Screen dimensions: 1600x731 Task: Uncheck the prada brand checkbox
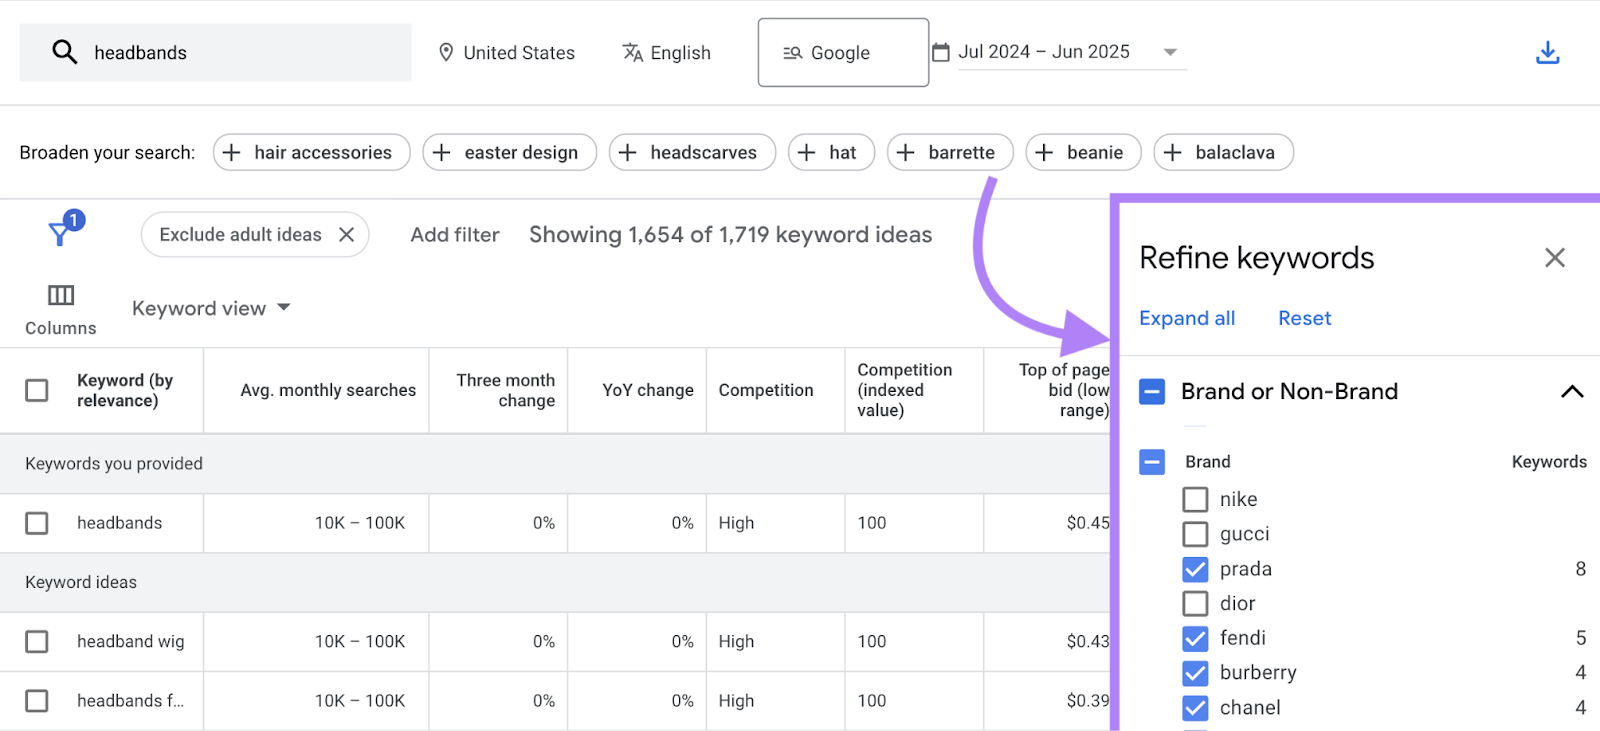pyautogui.click(x=1195, y=569)
